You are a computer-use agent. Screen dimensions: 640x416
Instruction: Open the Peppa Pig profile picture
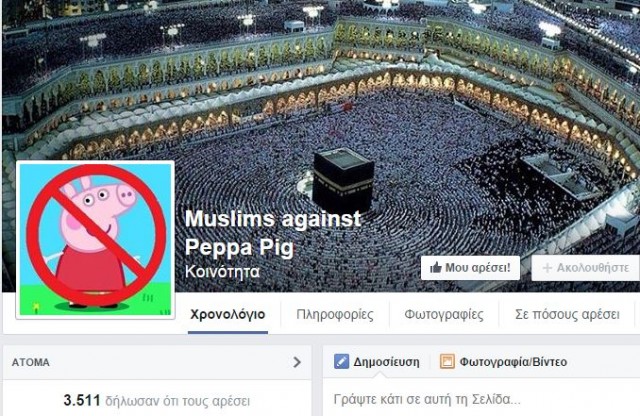click(95, 240)
